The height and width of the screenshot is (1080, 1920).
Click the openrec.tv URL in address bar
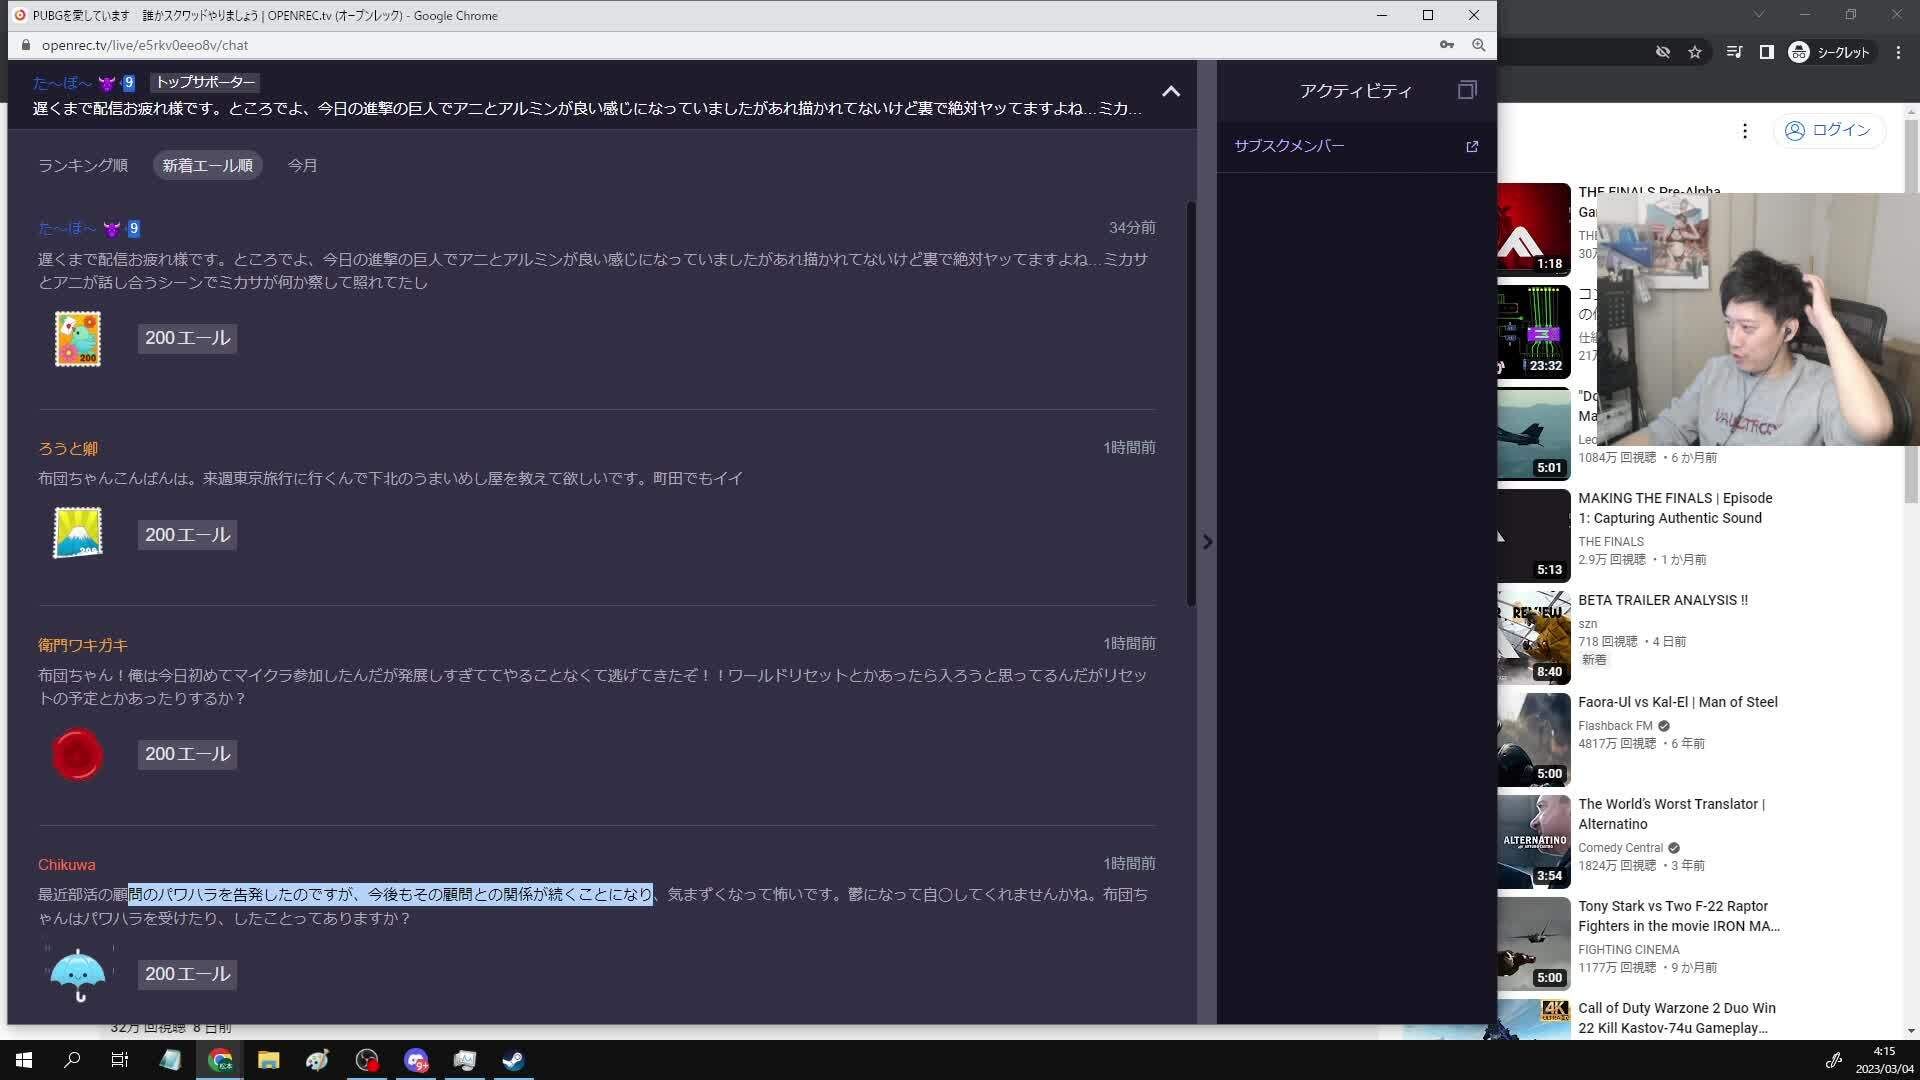coord(145,45)
